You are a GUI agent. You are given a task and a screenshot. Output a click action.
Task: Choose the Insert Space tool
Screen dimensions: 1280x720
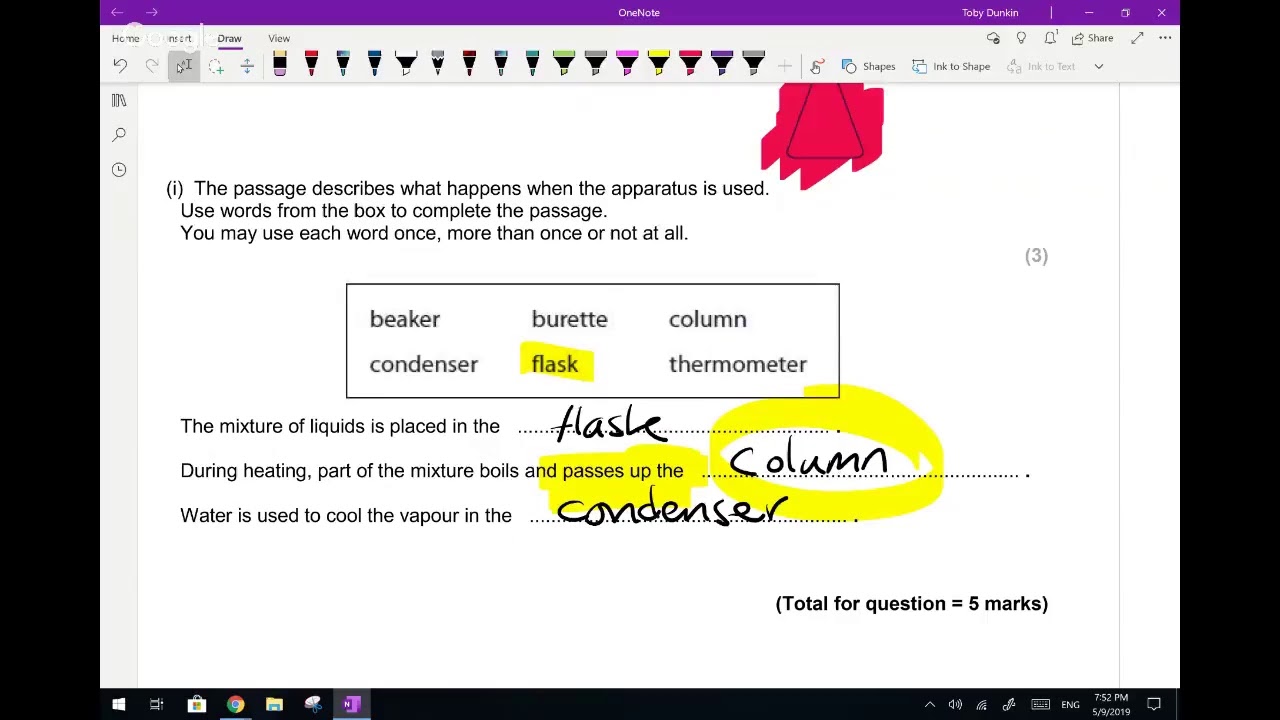247,66
